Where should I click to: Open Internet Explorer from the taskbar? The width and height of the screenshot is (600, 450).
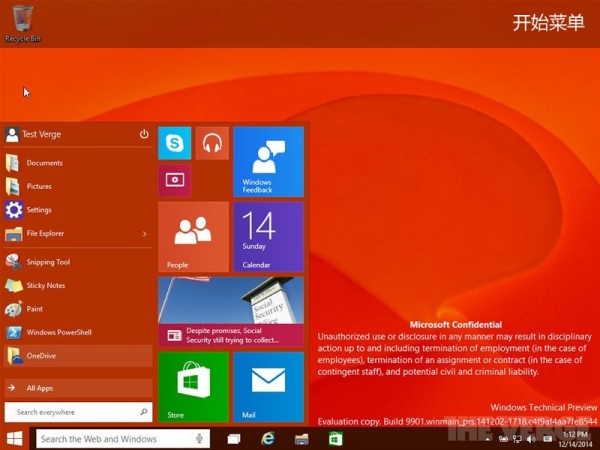(268, 439)
